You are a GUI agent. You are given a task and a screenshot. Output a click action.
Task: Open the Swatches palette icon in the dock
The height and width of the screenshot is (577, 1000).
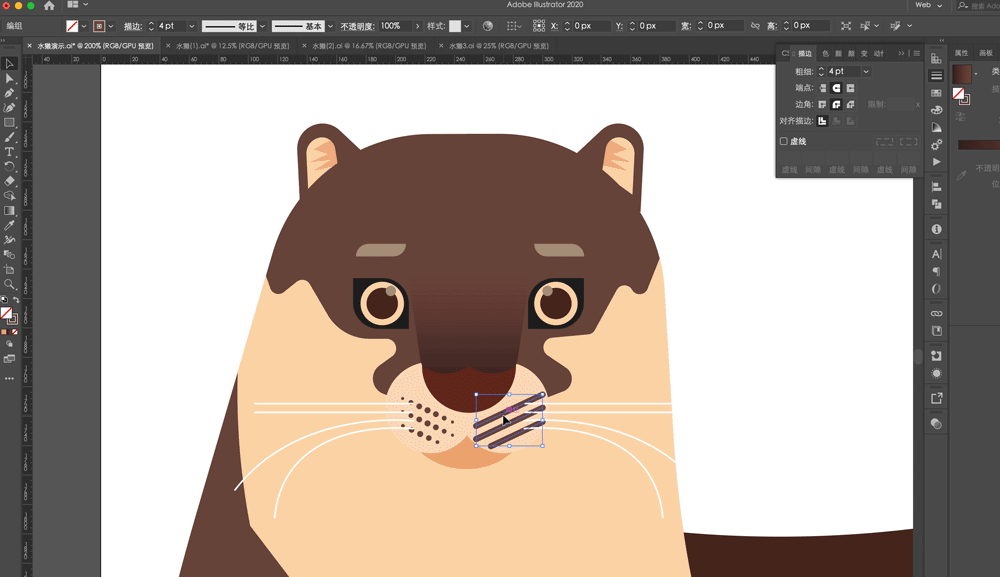(936, 93)
